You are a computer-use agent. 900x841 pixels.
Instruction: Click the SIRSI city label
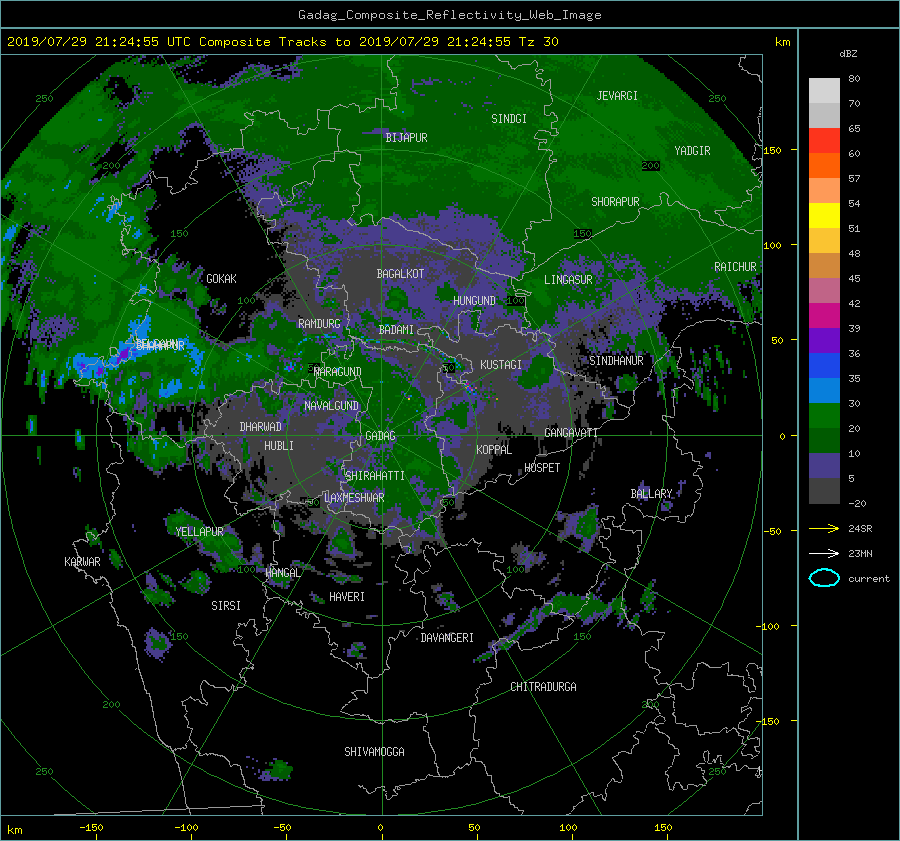coord(226,606)
